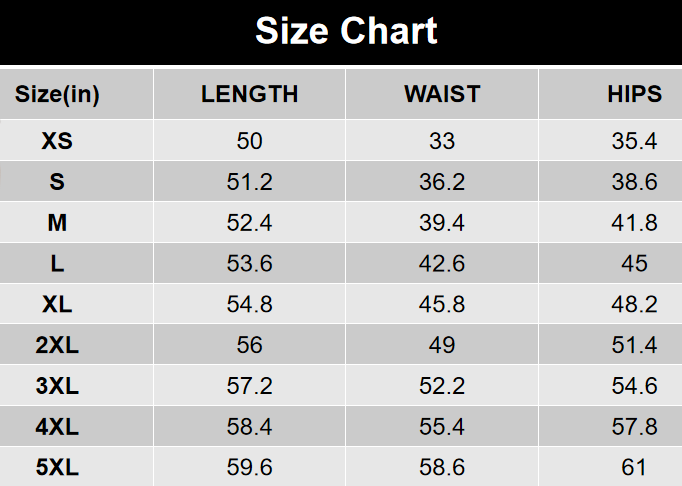The height and width of the screenshot is (486, 682).
Task: Select the WAIST column header
Action: [442, 95]
